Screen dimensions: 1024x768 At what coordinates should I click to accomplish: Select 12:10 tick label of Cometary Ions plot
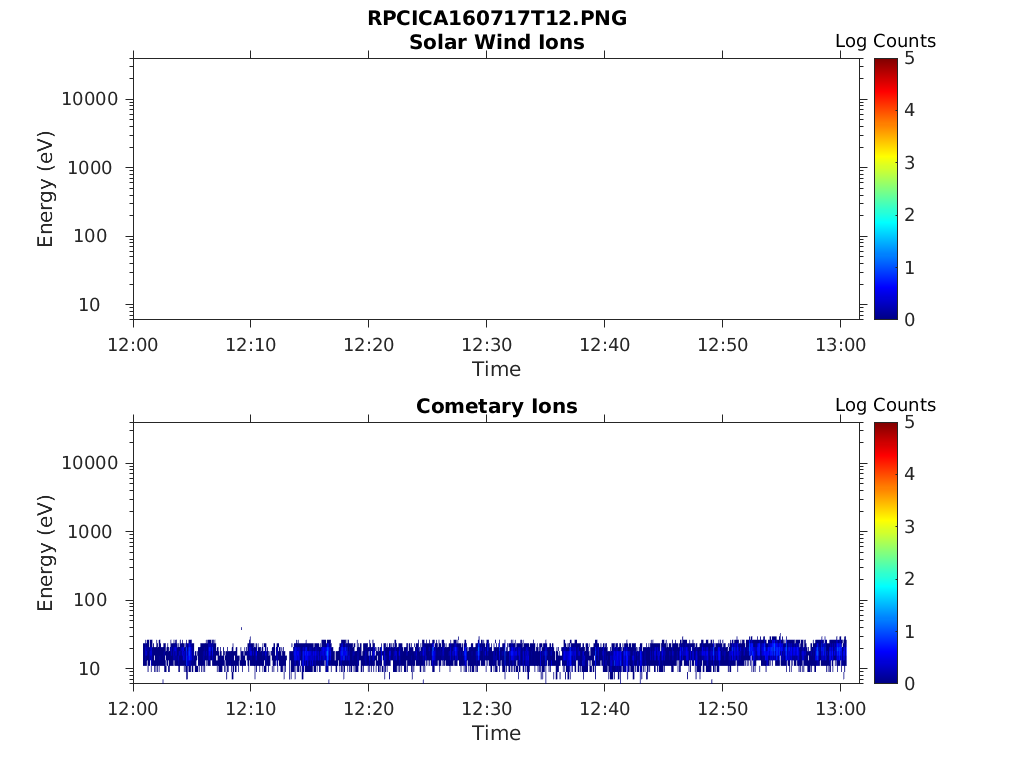click(x=251, y=709)
